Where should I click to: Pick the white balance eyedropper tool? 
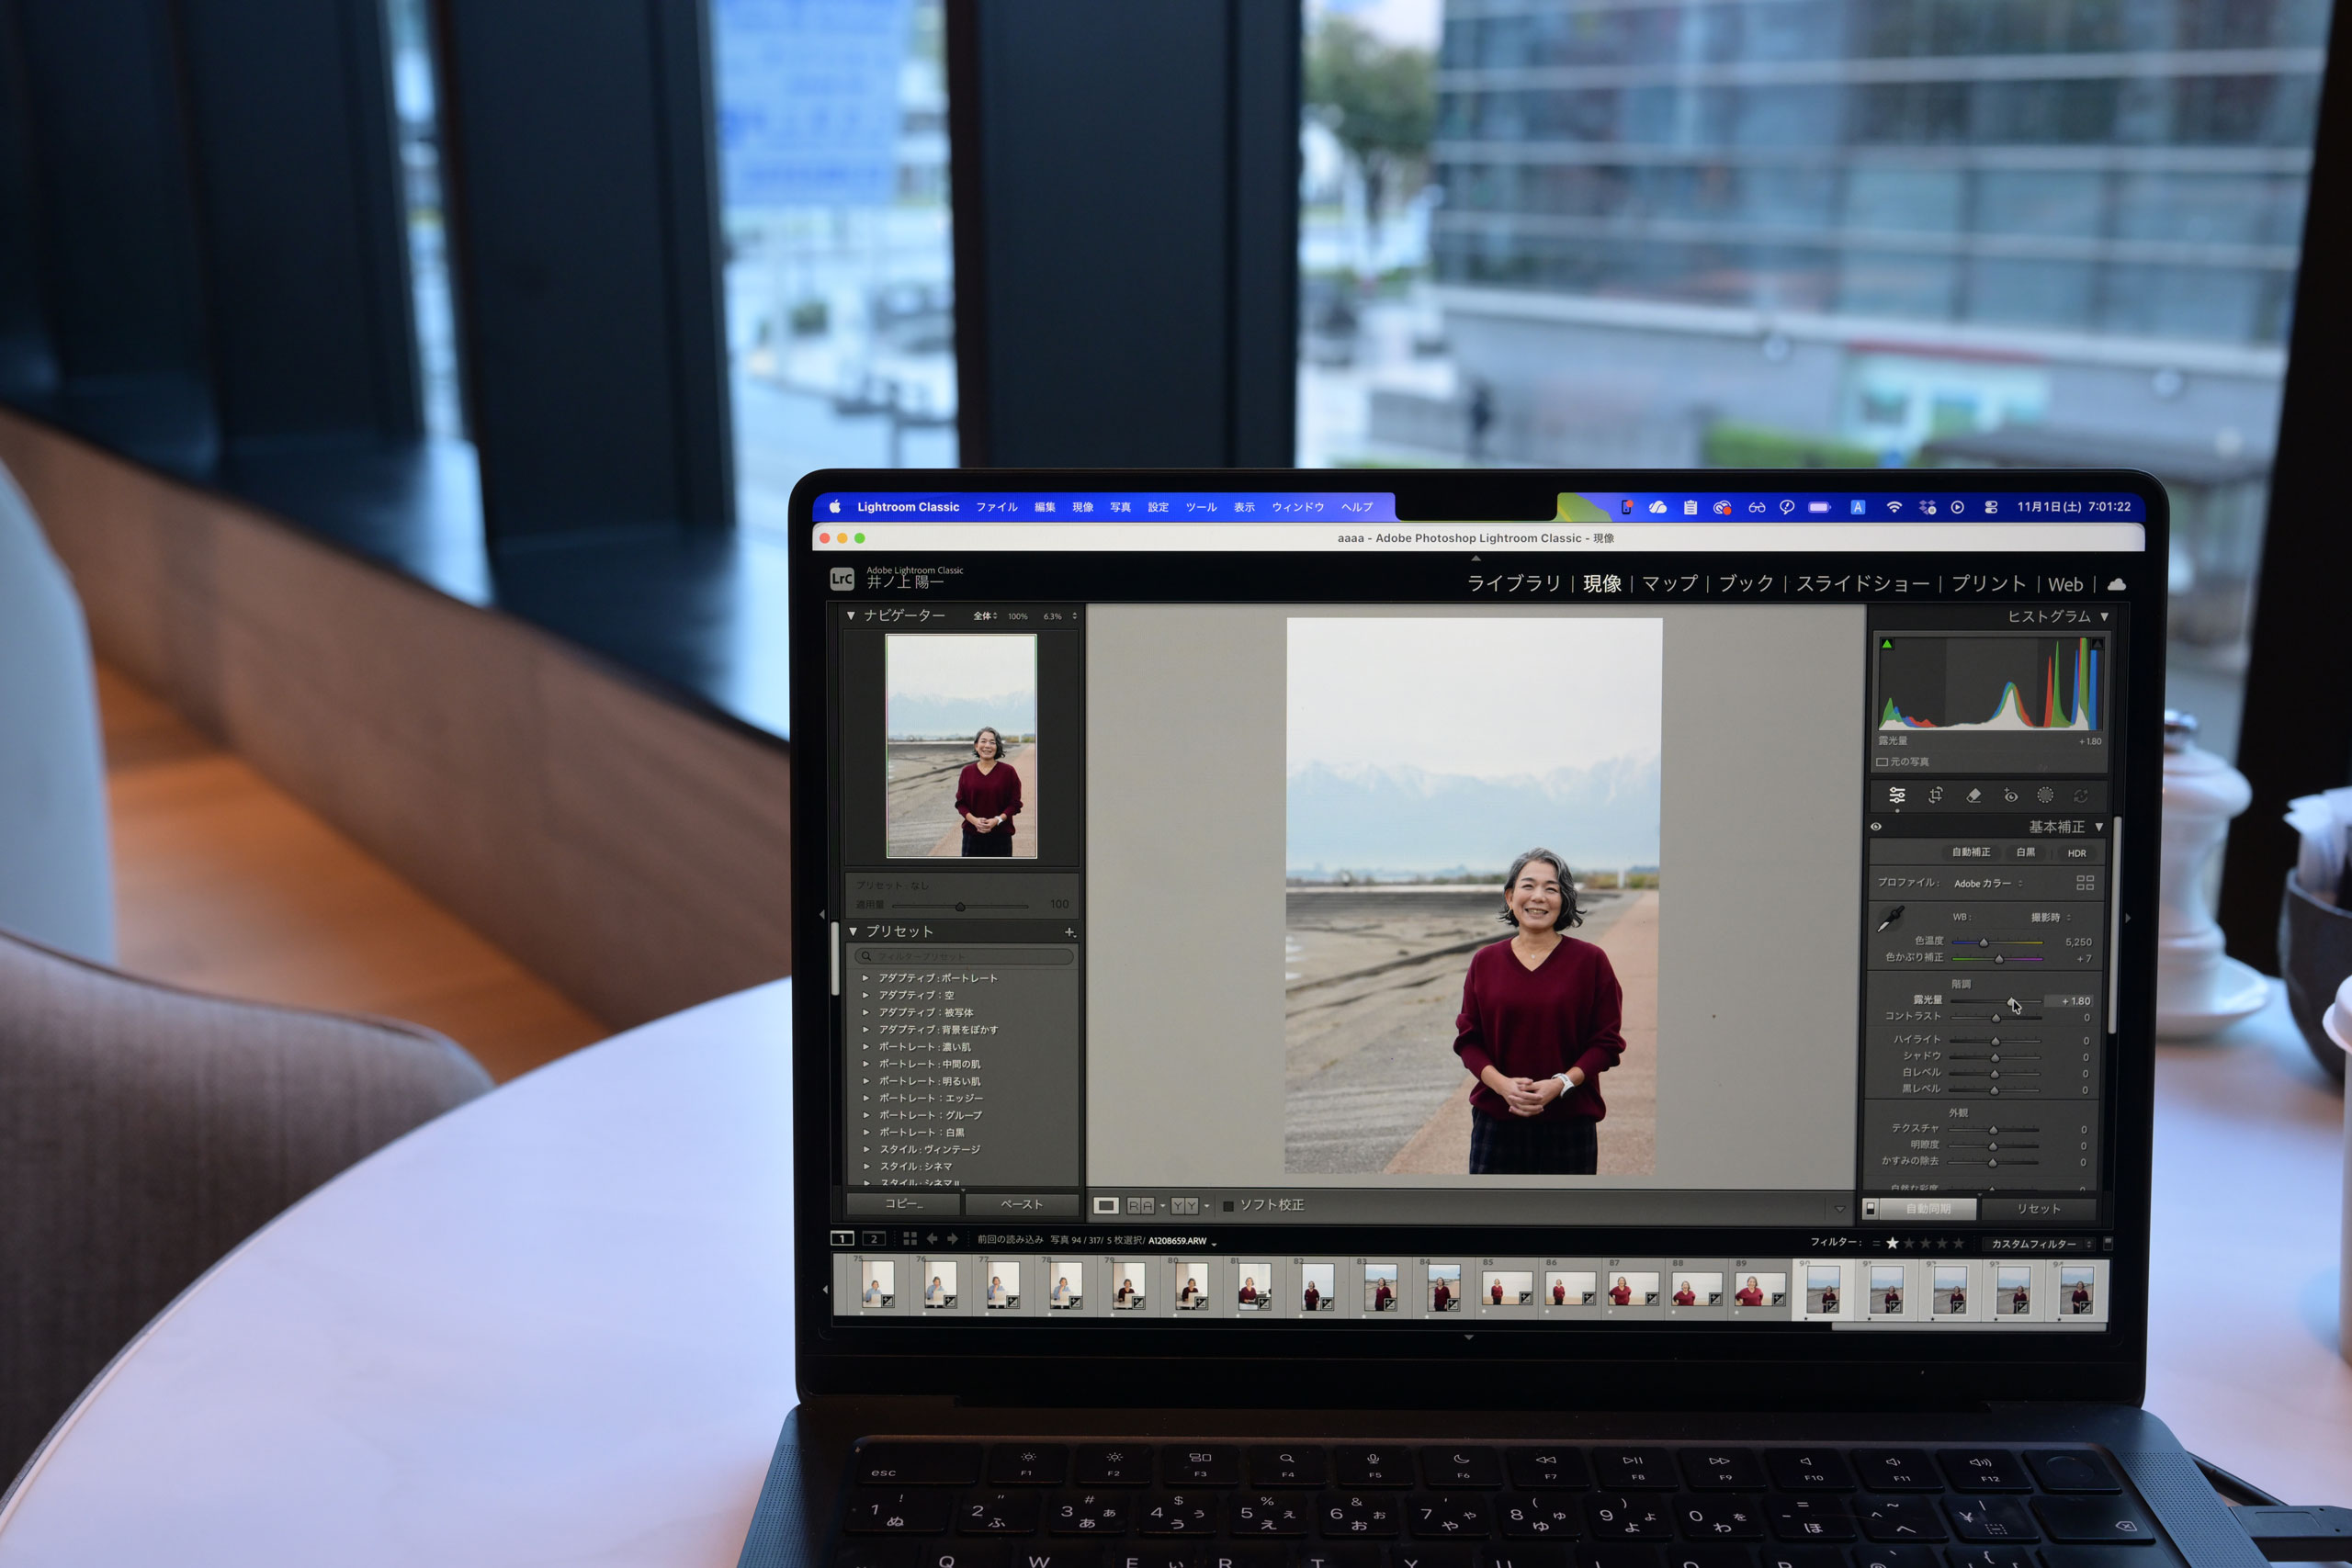(x=1890, y=919)
